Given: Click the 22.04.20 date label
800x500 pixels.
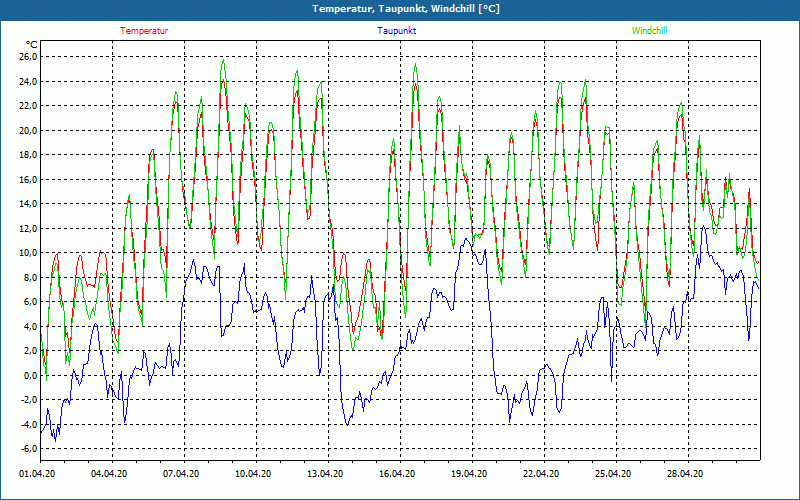Looking at the screenshot, I should pyautogui.click(x=541, y=473).
